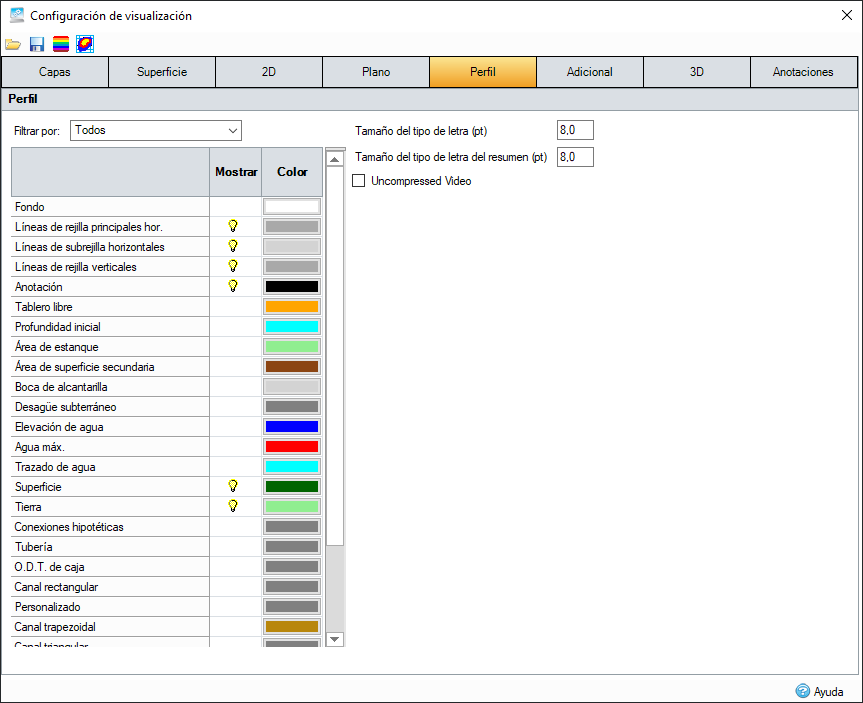Change the Tierra light green swatch
The image size is (863, 703).
pos(292,506)
